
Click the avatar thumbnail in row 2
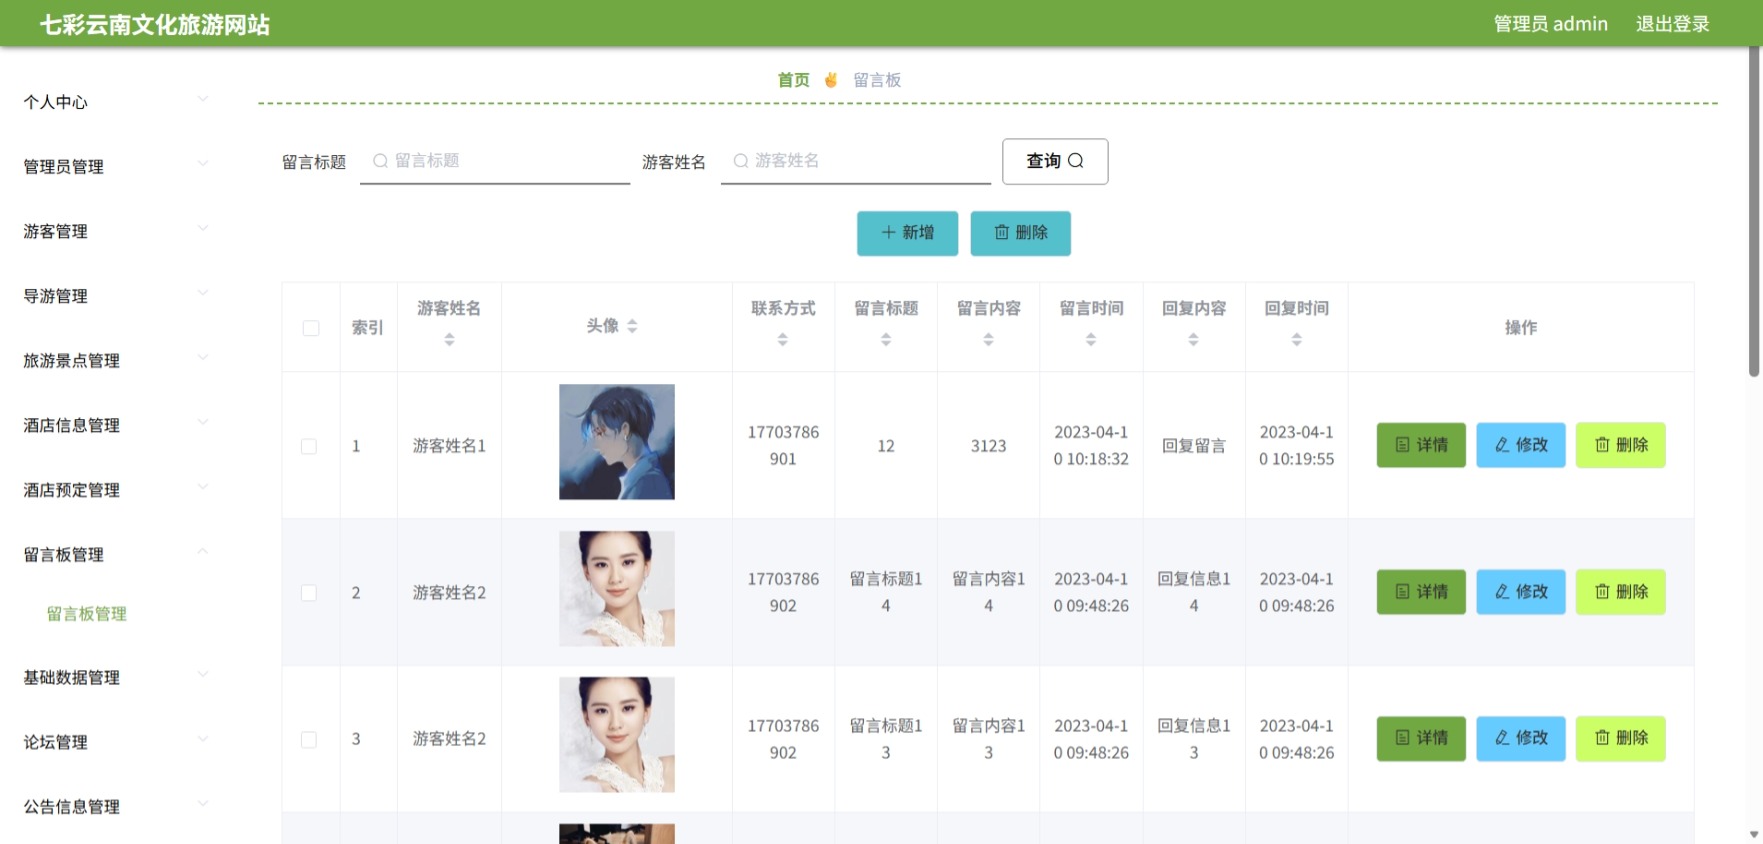[617, 589]
